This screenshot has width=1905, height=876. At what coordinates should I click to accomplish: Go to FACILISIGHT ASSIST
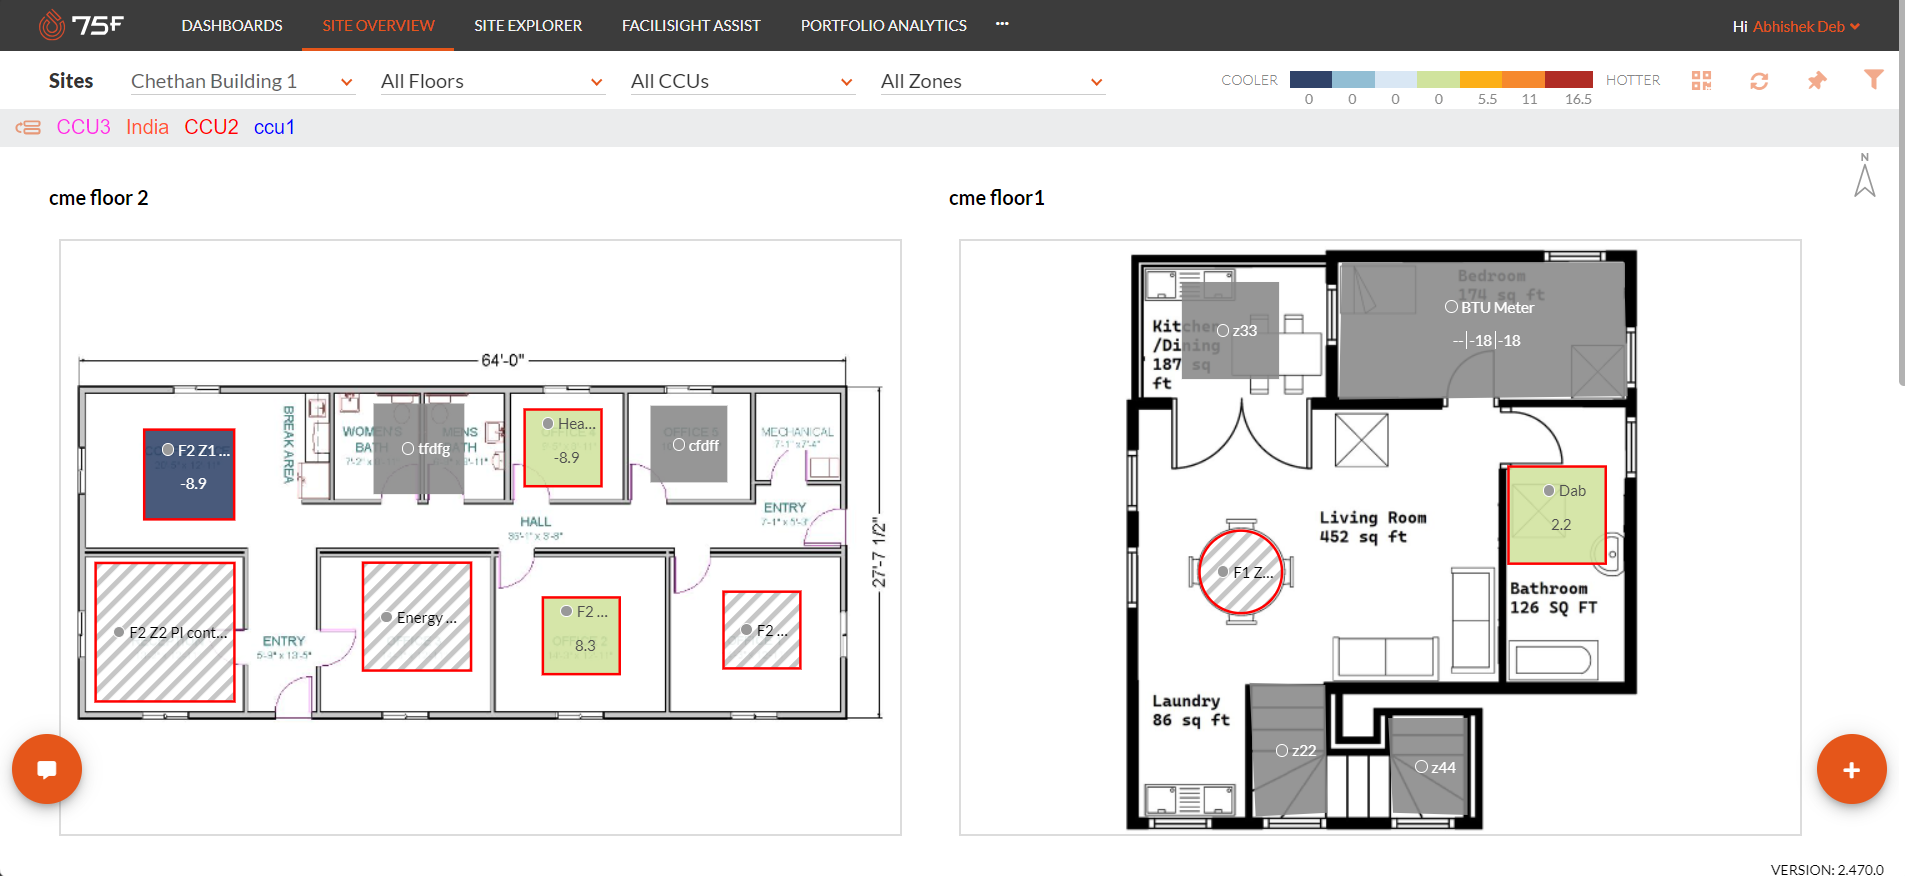(x=691, y=25)
